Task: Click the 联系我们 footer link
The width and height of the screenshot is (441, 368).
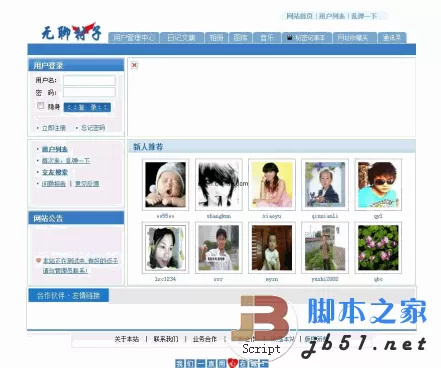Action: tap(166, 339)
